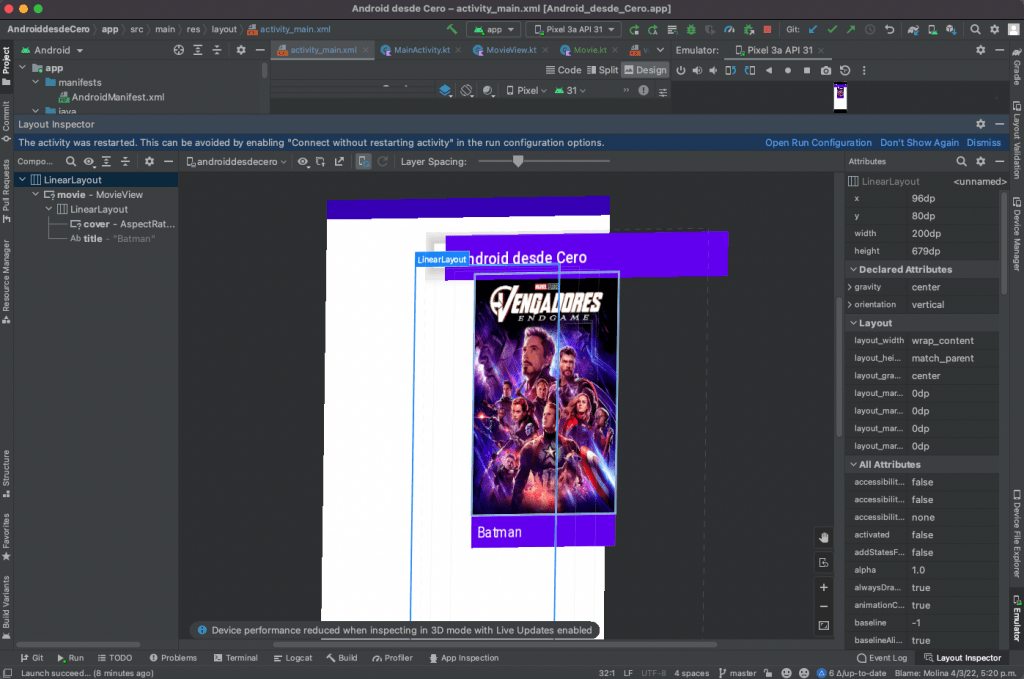Click the Don't Show Again link
Screen dimensions: 1024x679
point(920,142)
